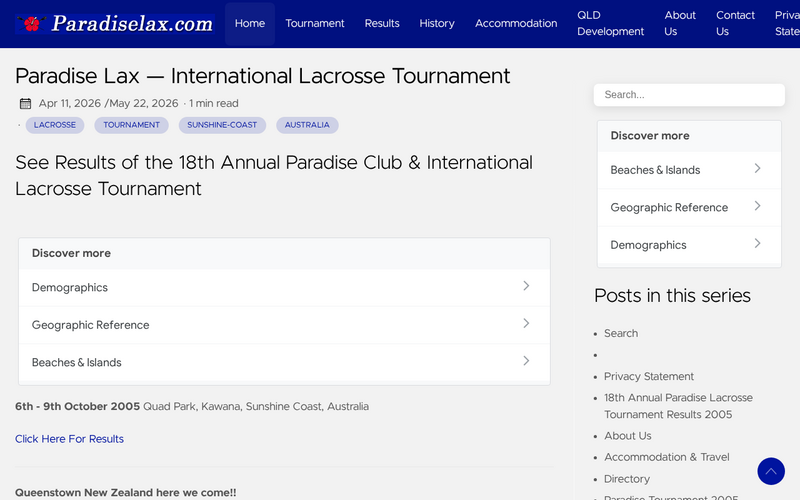Focus the Search input field
Screen dimensions: 800x500
(x=689, y=95)
